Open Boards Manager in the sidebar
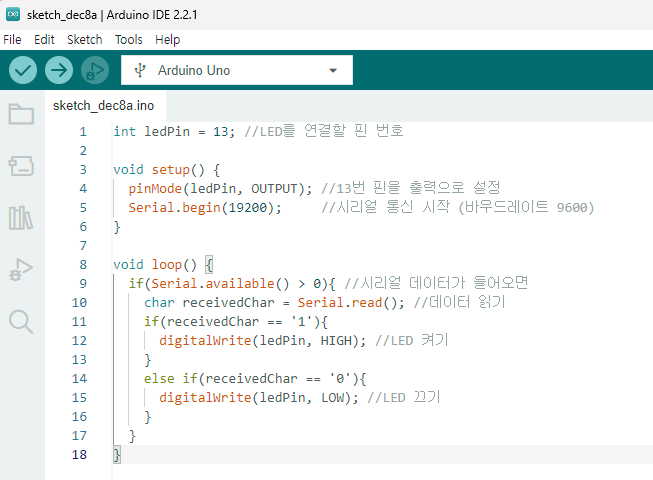653x480 pixels. 21,166
